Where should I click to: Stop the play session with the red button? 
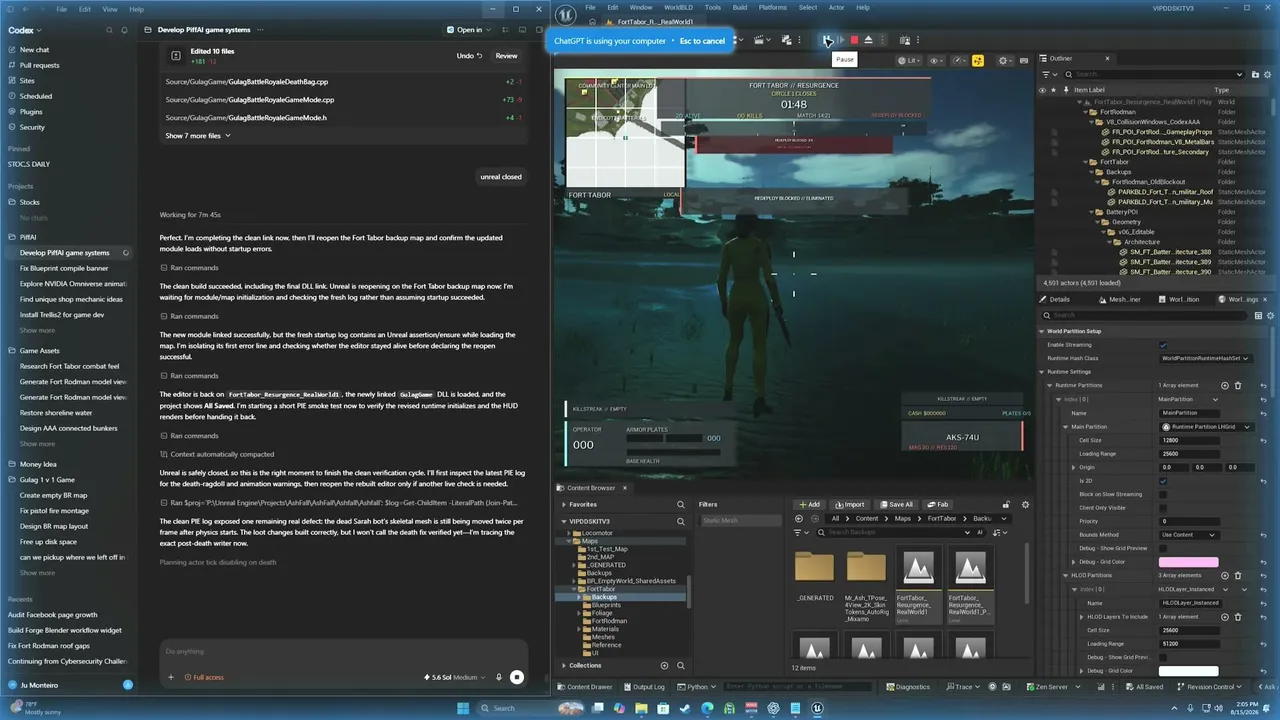854,40
